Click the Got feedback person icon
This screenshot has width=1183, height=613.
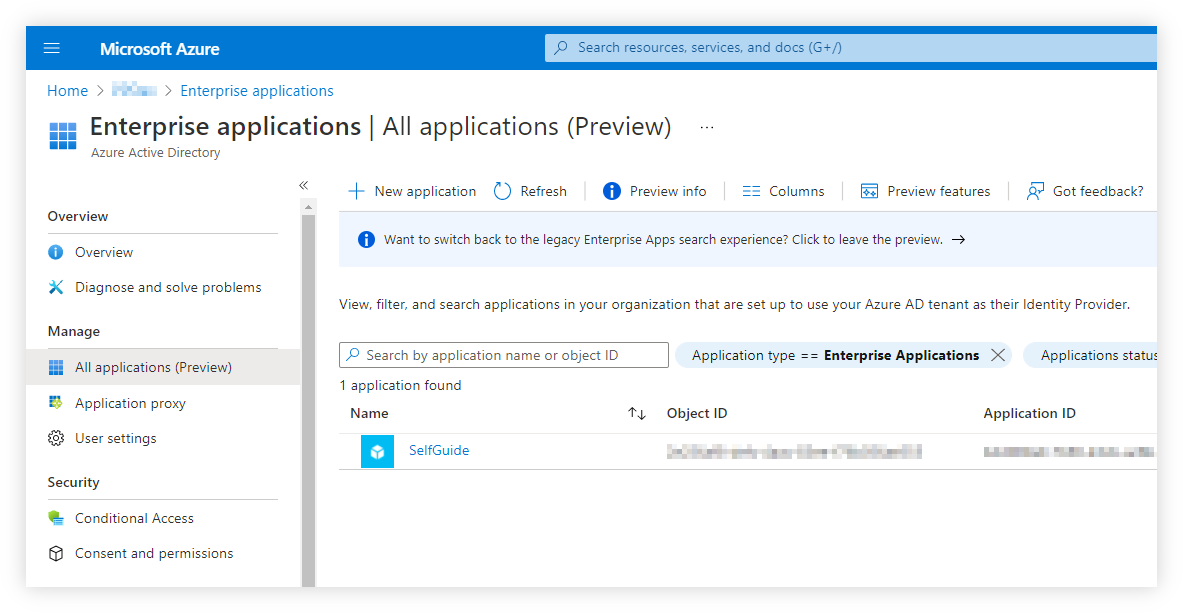(x=1035, y=191)
